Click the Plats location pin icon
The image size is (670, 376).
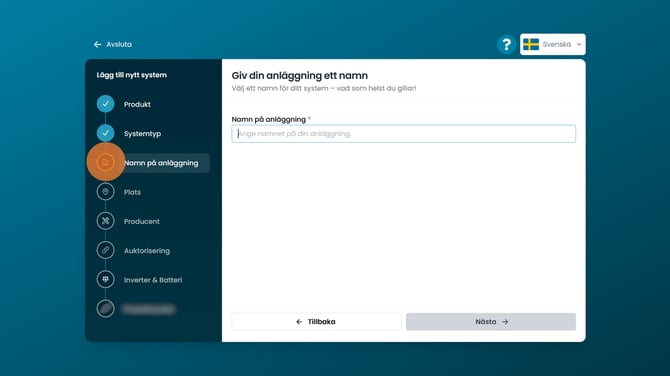point(106,192)
